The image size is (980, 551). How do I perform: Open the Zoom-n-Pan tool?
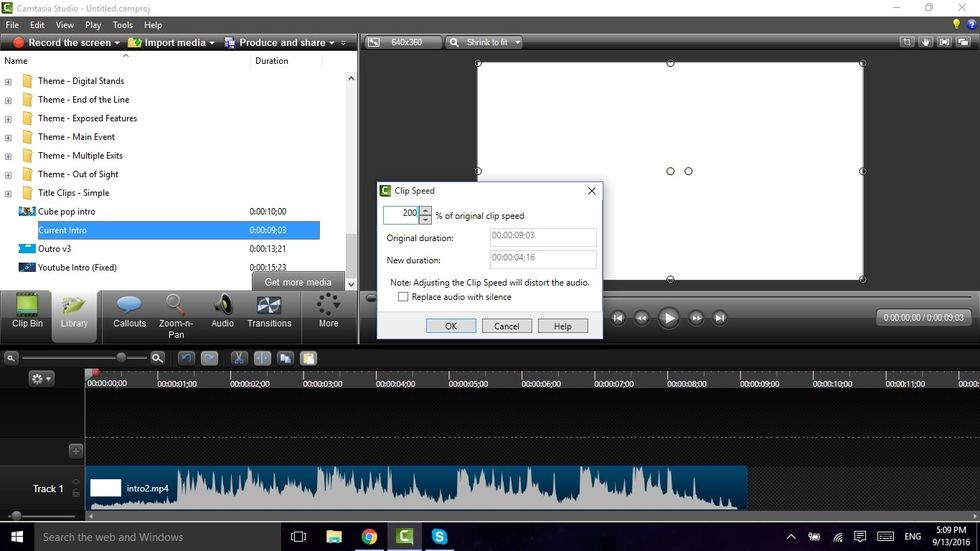click(x=176, y=314)
